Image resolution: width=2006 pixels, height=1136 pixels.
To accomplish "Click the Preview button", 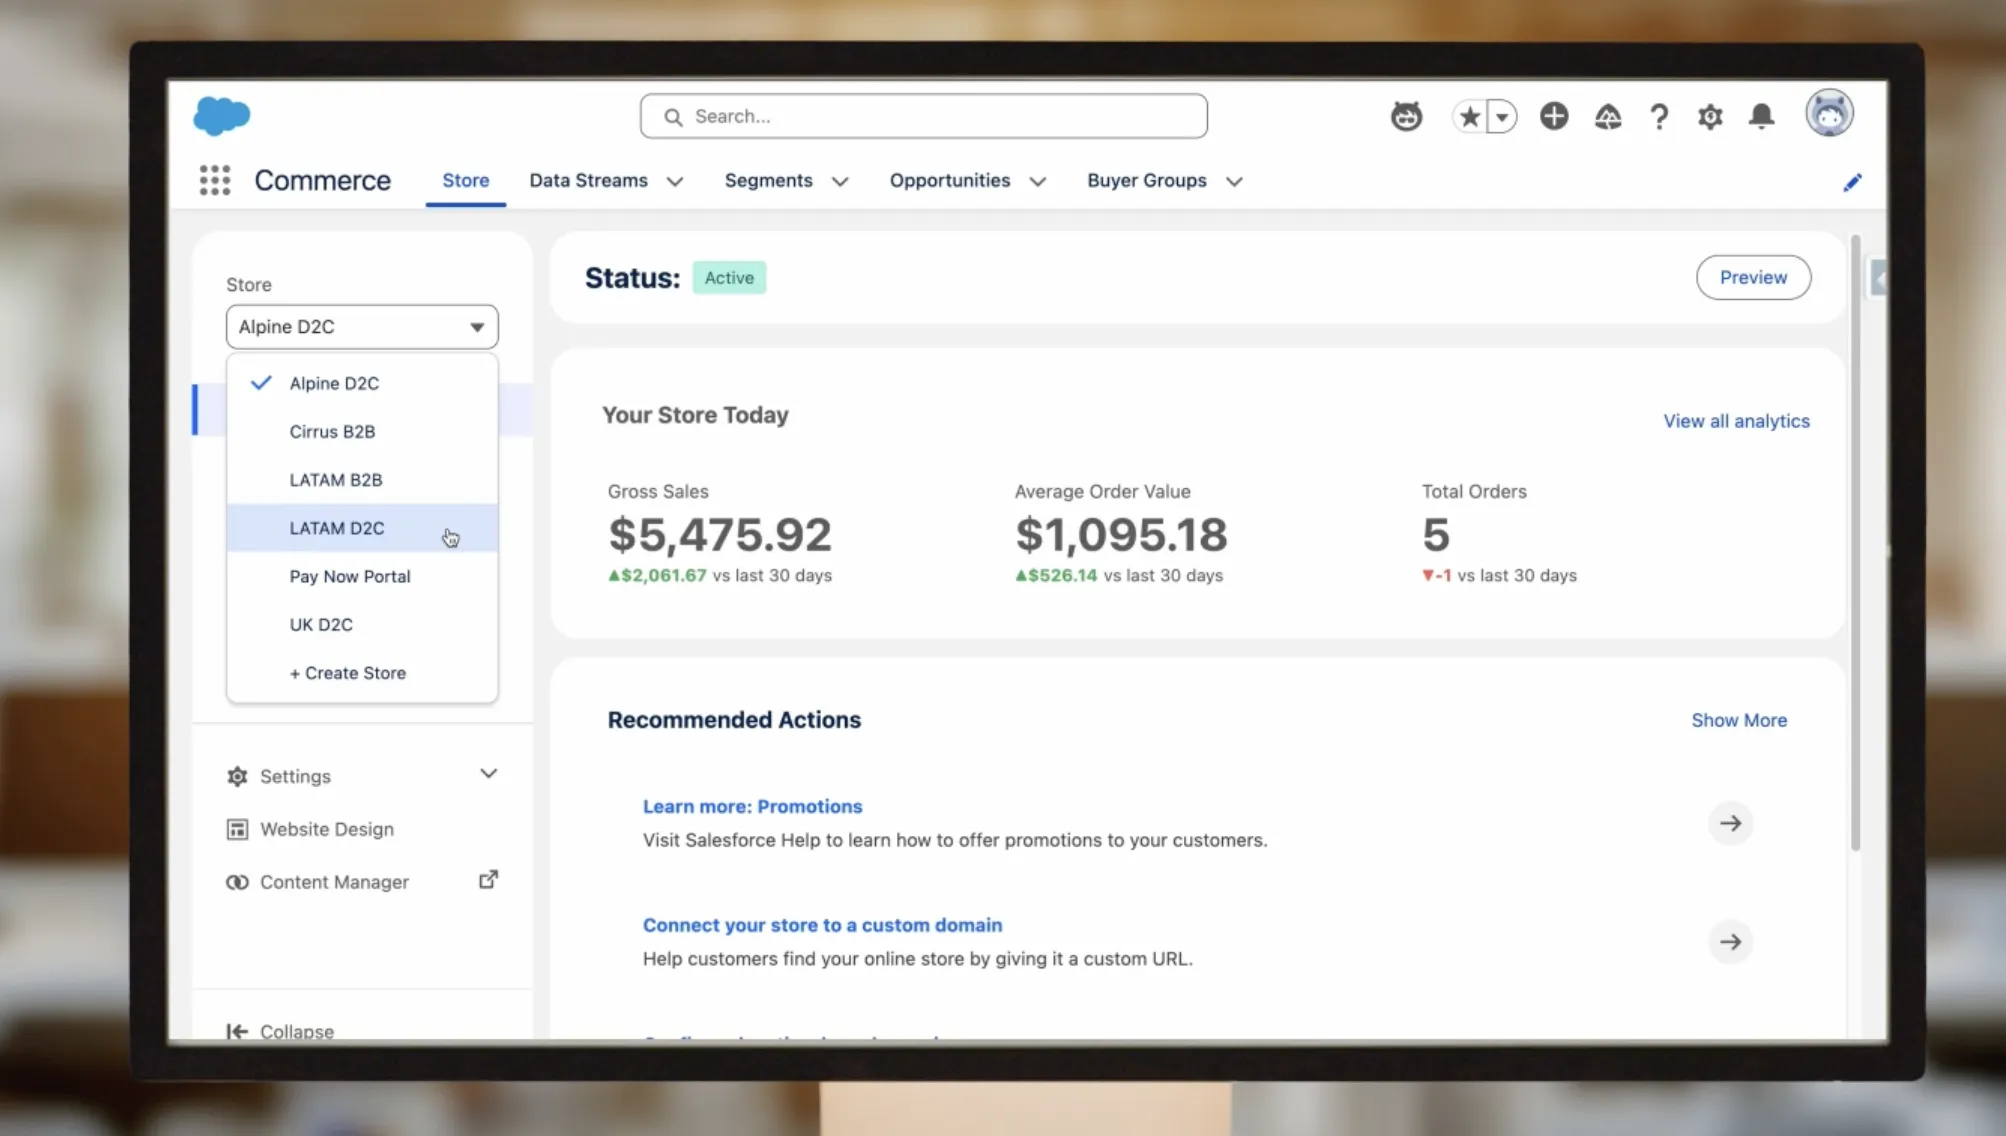I will 1753,278.
